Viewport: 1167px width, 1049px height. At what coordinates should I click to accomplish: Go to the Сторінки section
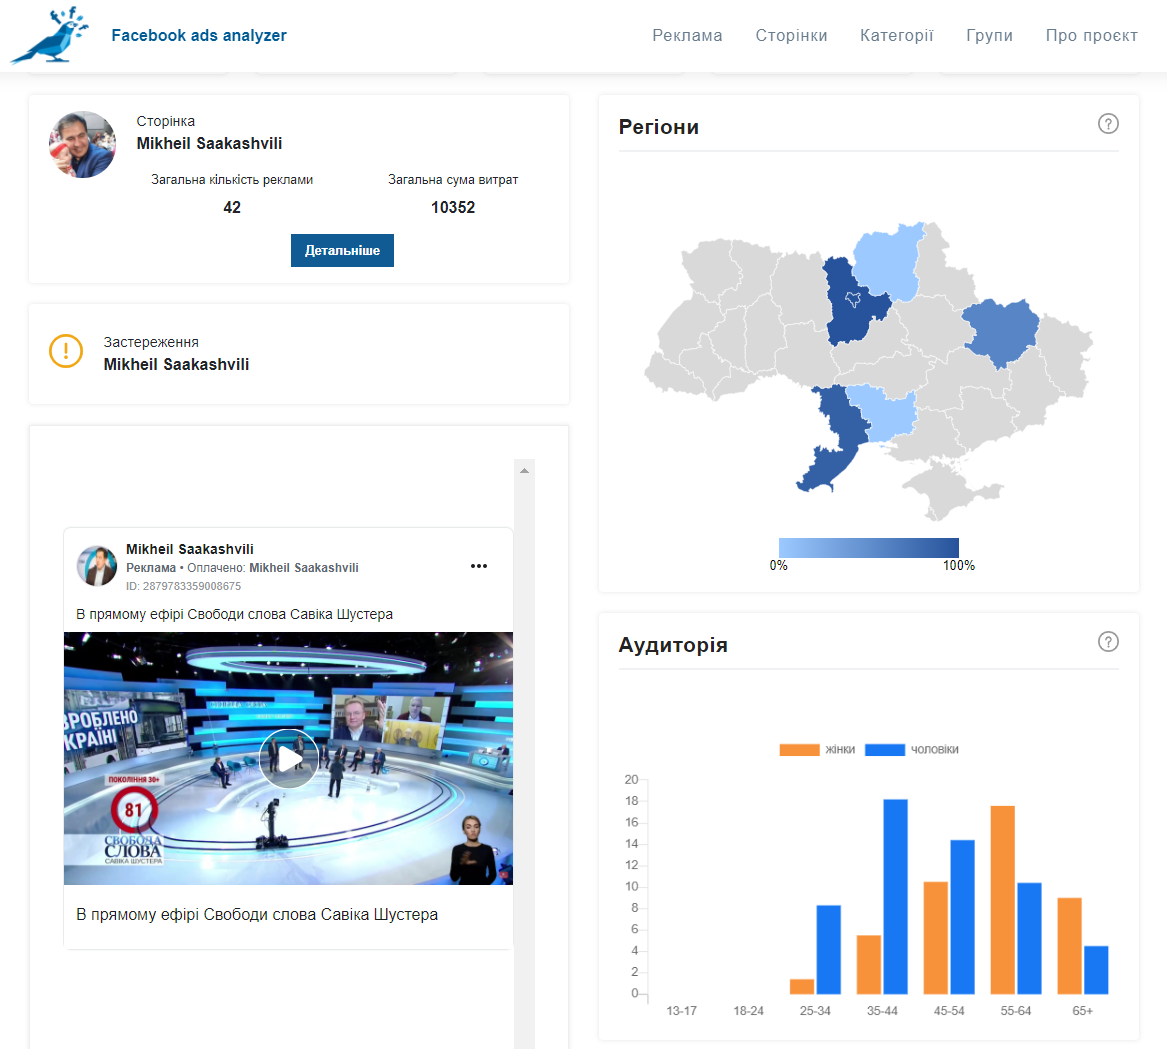[x=791, y=35]
